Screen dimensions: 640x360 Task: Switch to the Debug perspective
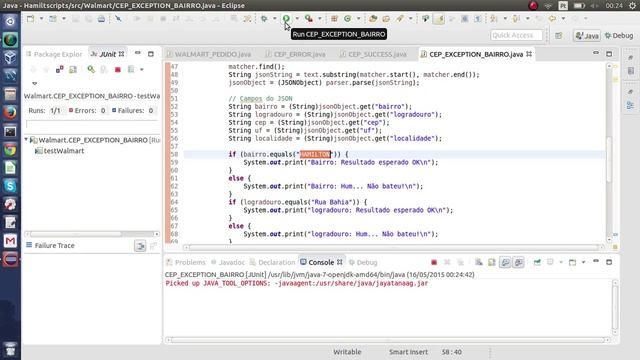point(619,36)
